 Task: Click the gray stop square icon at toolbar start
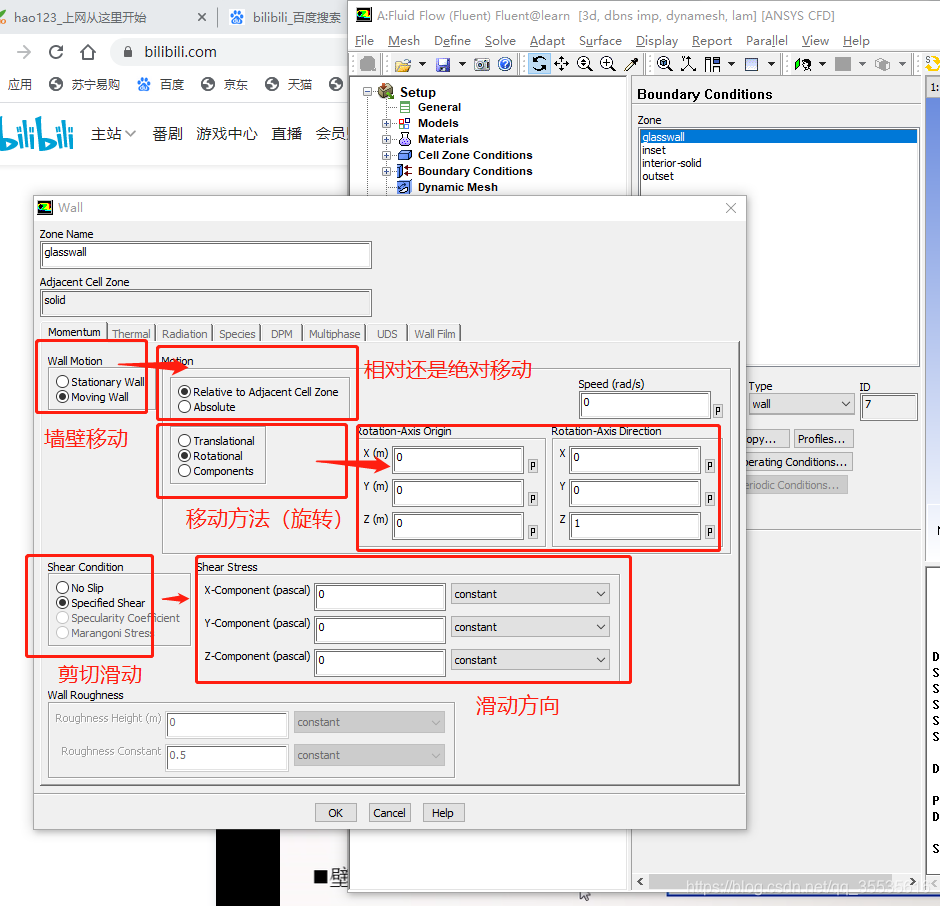click(368, 64)
